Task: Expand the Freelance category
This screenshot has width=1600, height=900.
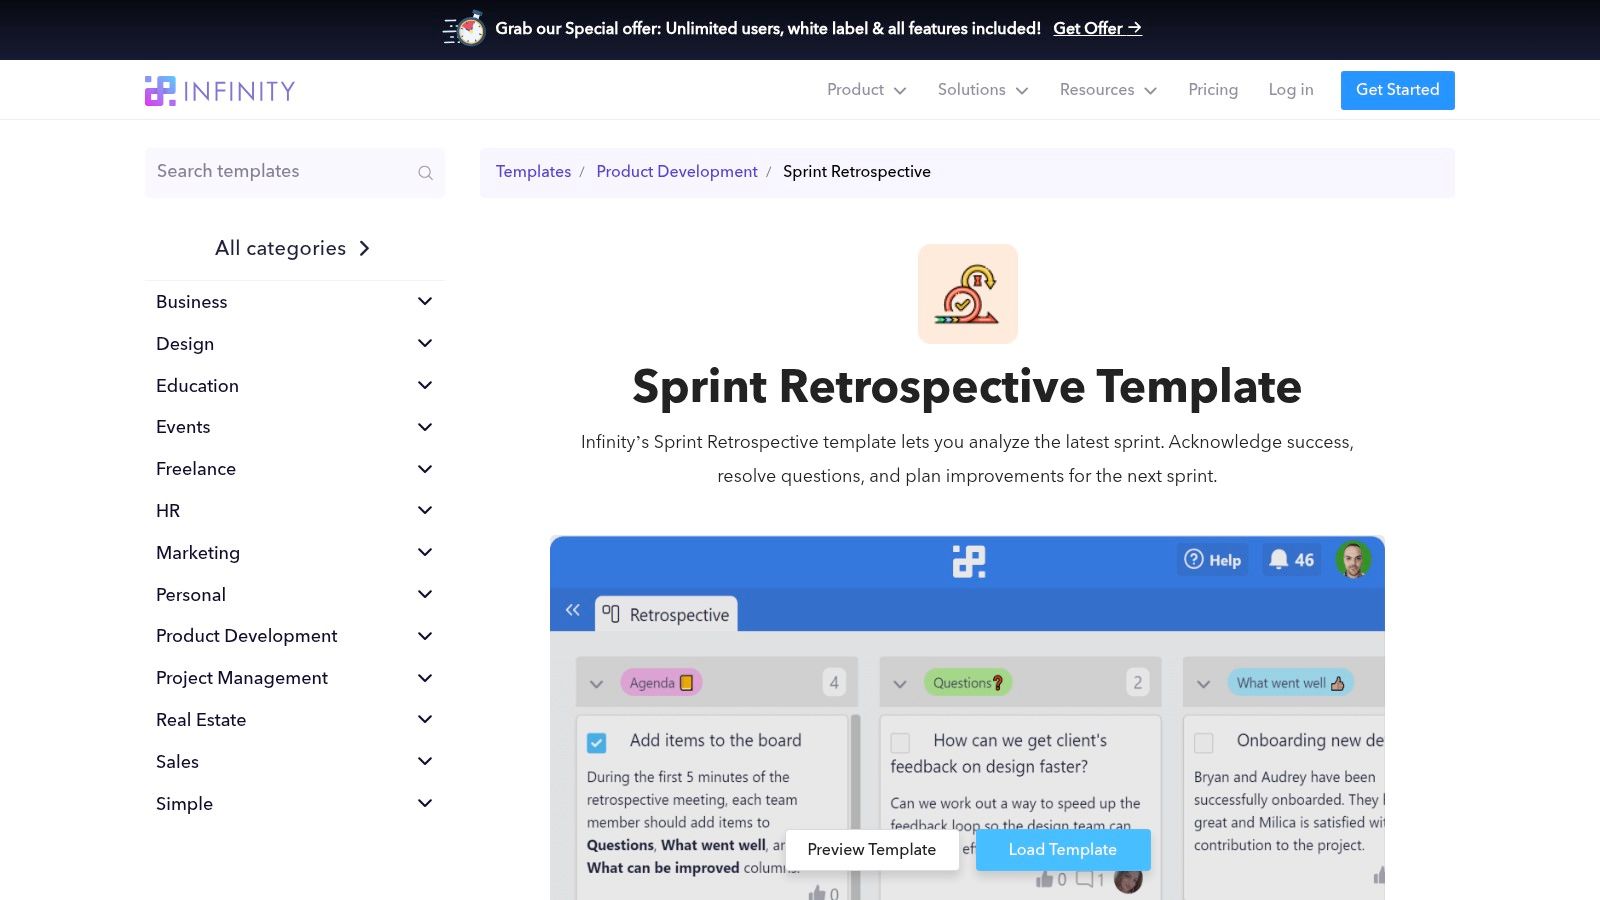Action: pyautogui.click(x=425, y=468)
